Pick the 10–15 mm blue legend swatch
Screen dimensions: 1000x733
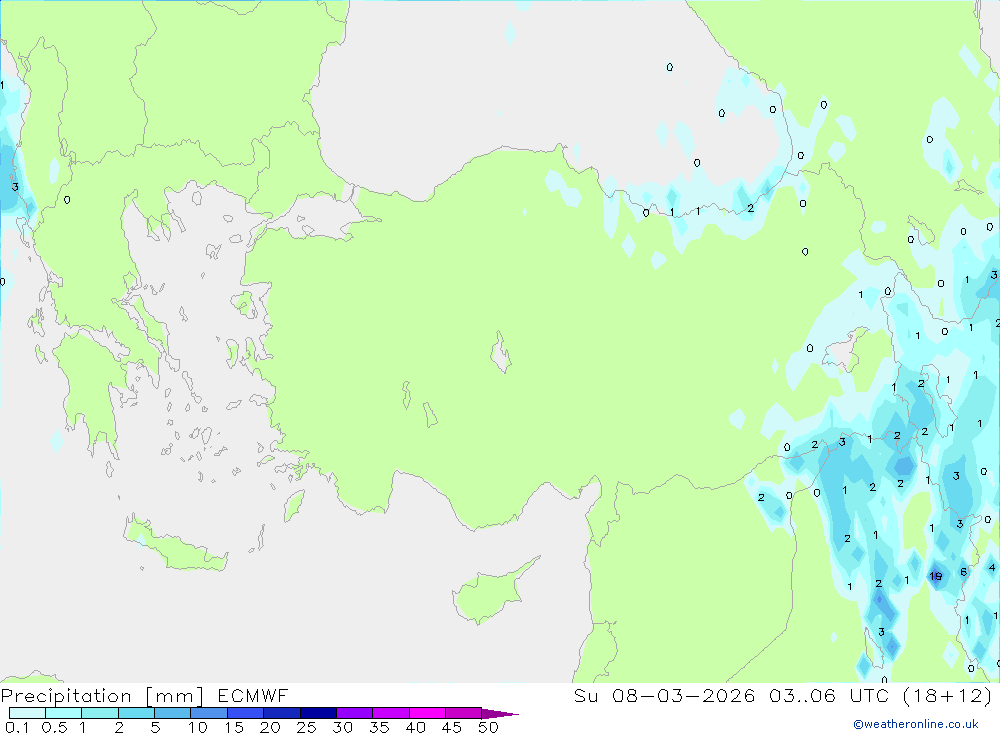pos(209,713)
